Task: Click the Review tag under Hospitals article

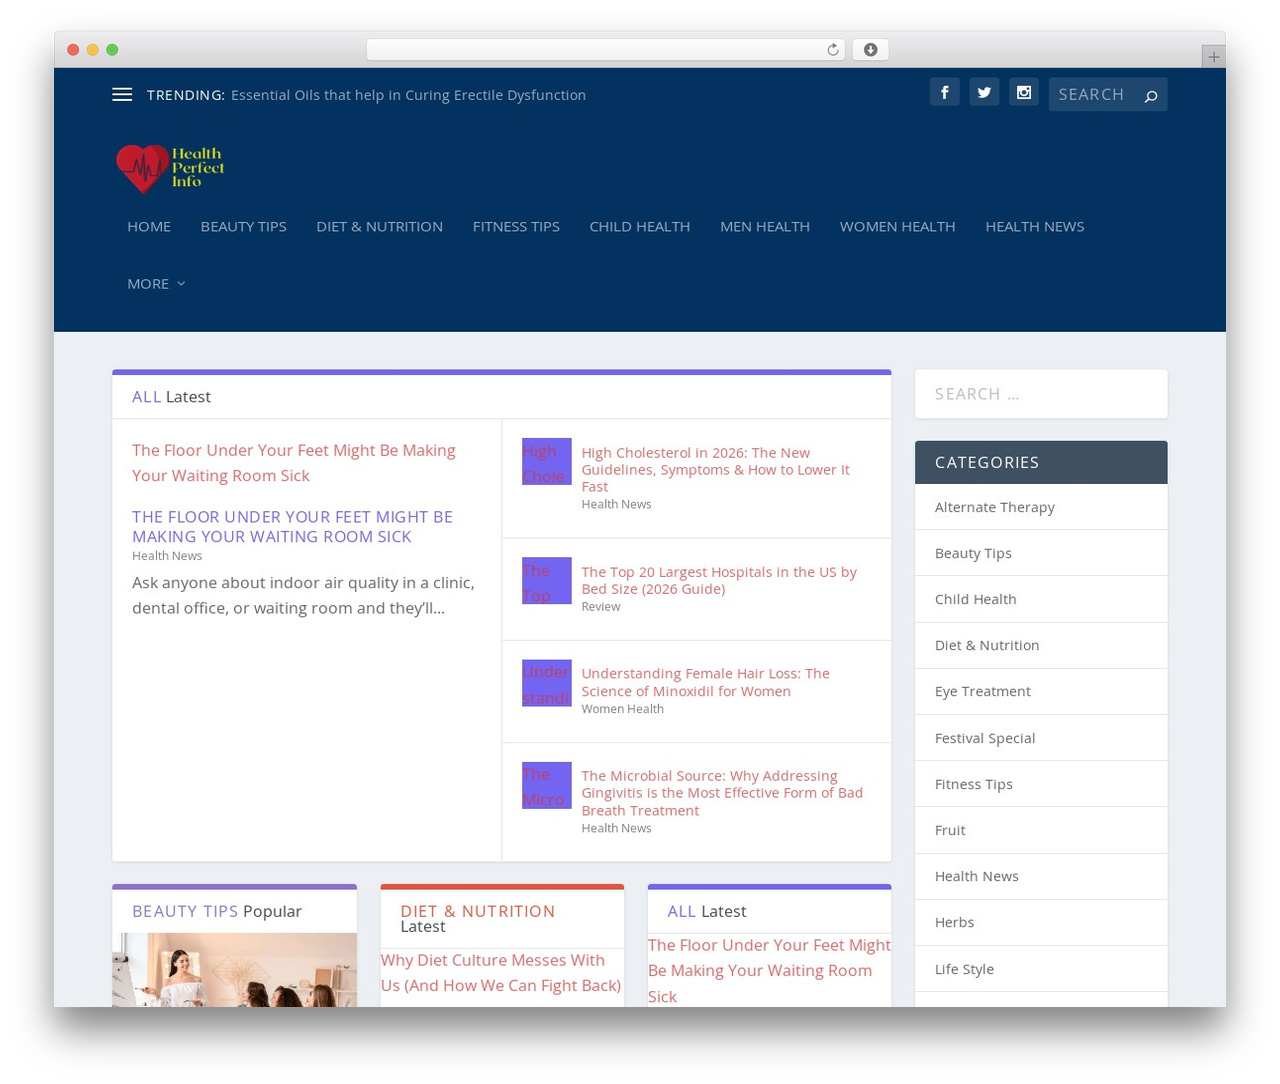Action: pyautogui.click(x=601, y=607)
